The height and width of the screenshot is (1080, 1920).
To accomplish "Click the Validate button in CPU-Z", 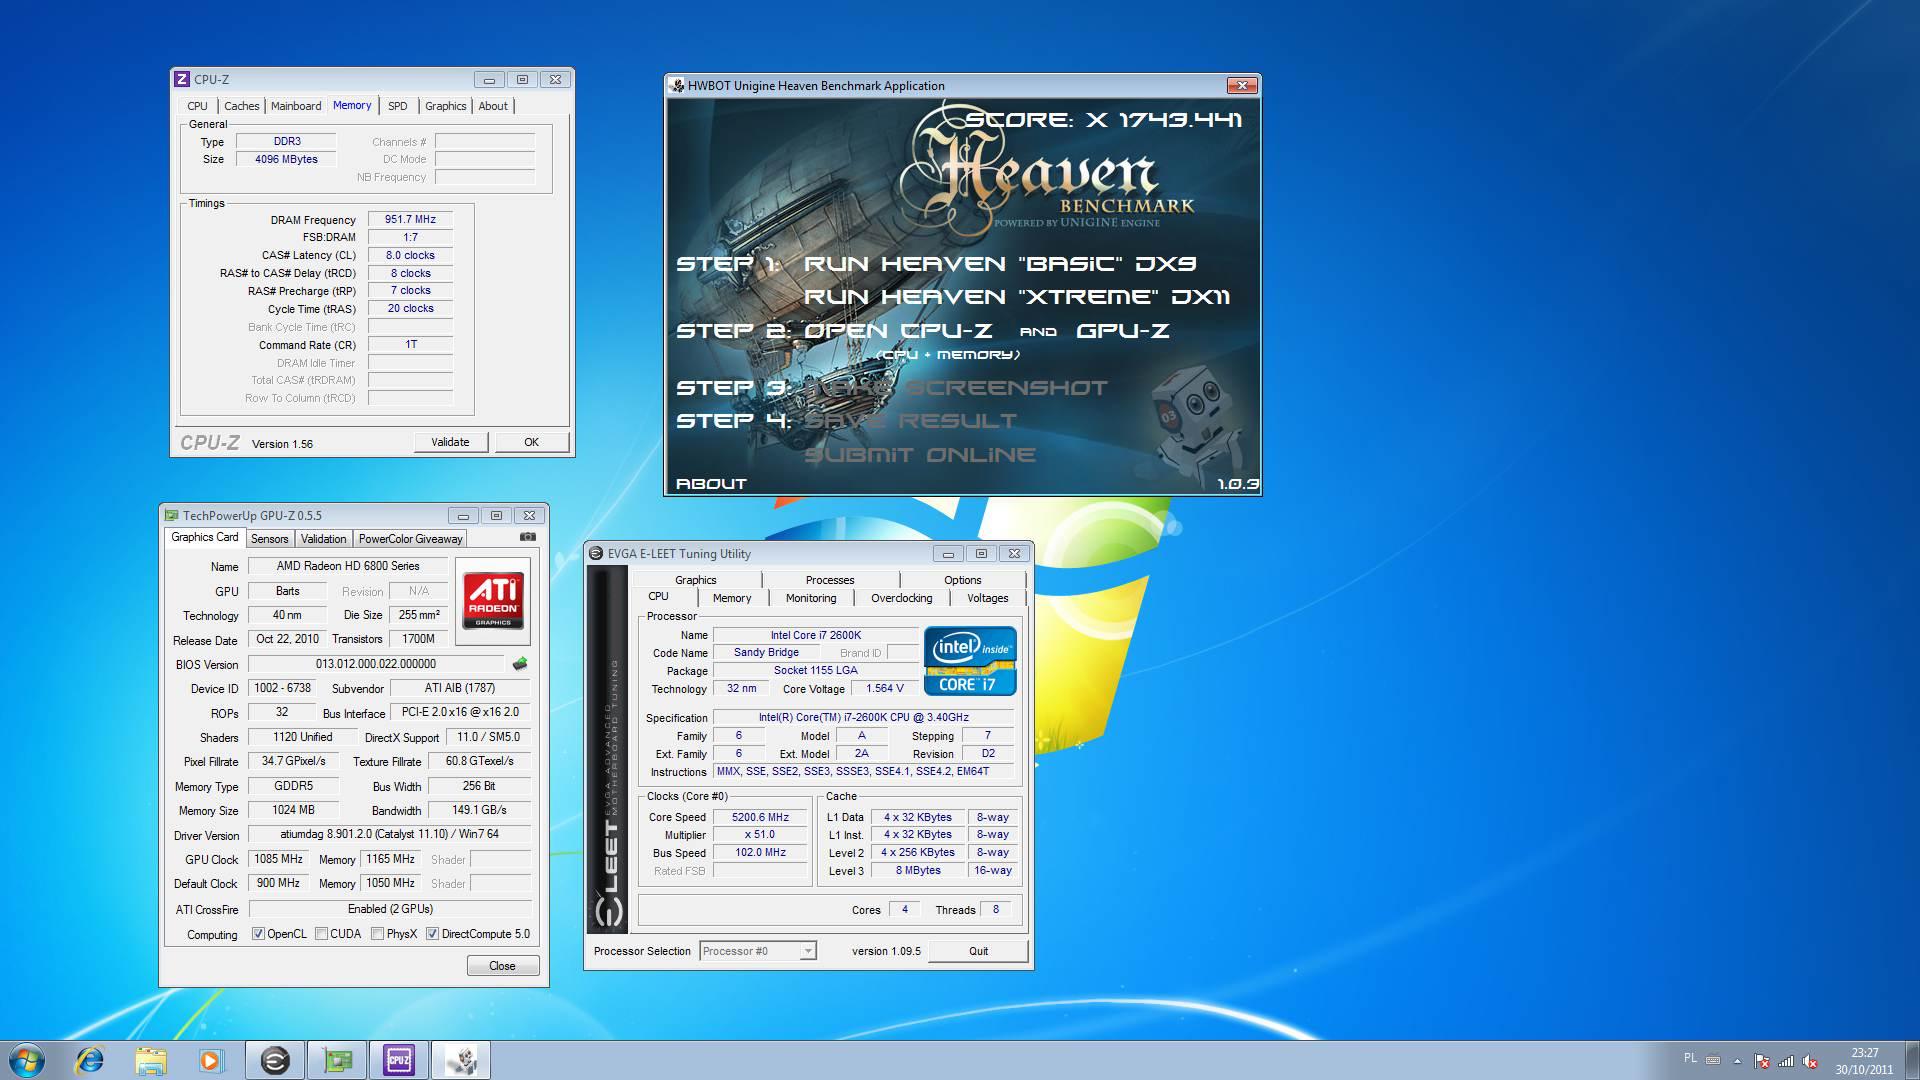I will click(450, 442).
